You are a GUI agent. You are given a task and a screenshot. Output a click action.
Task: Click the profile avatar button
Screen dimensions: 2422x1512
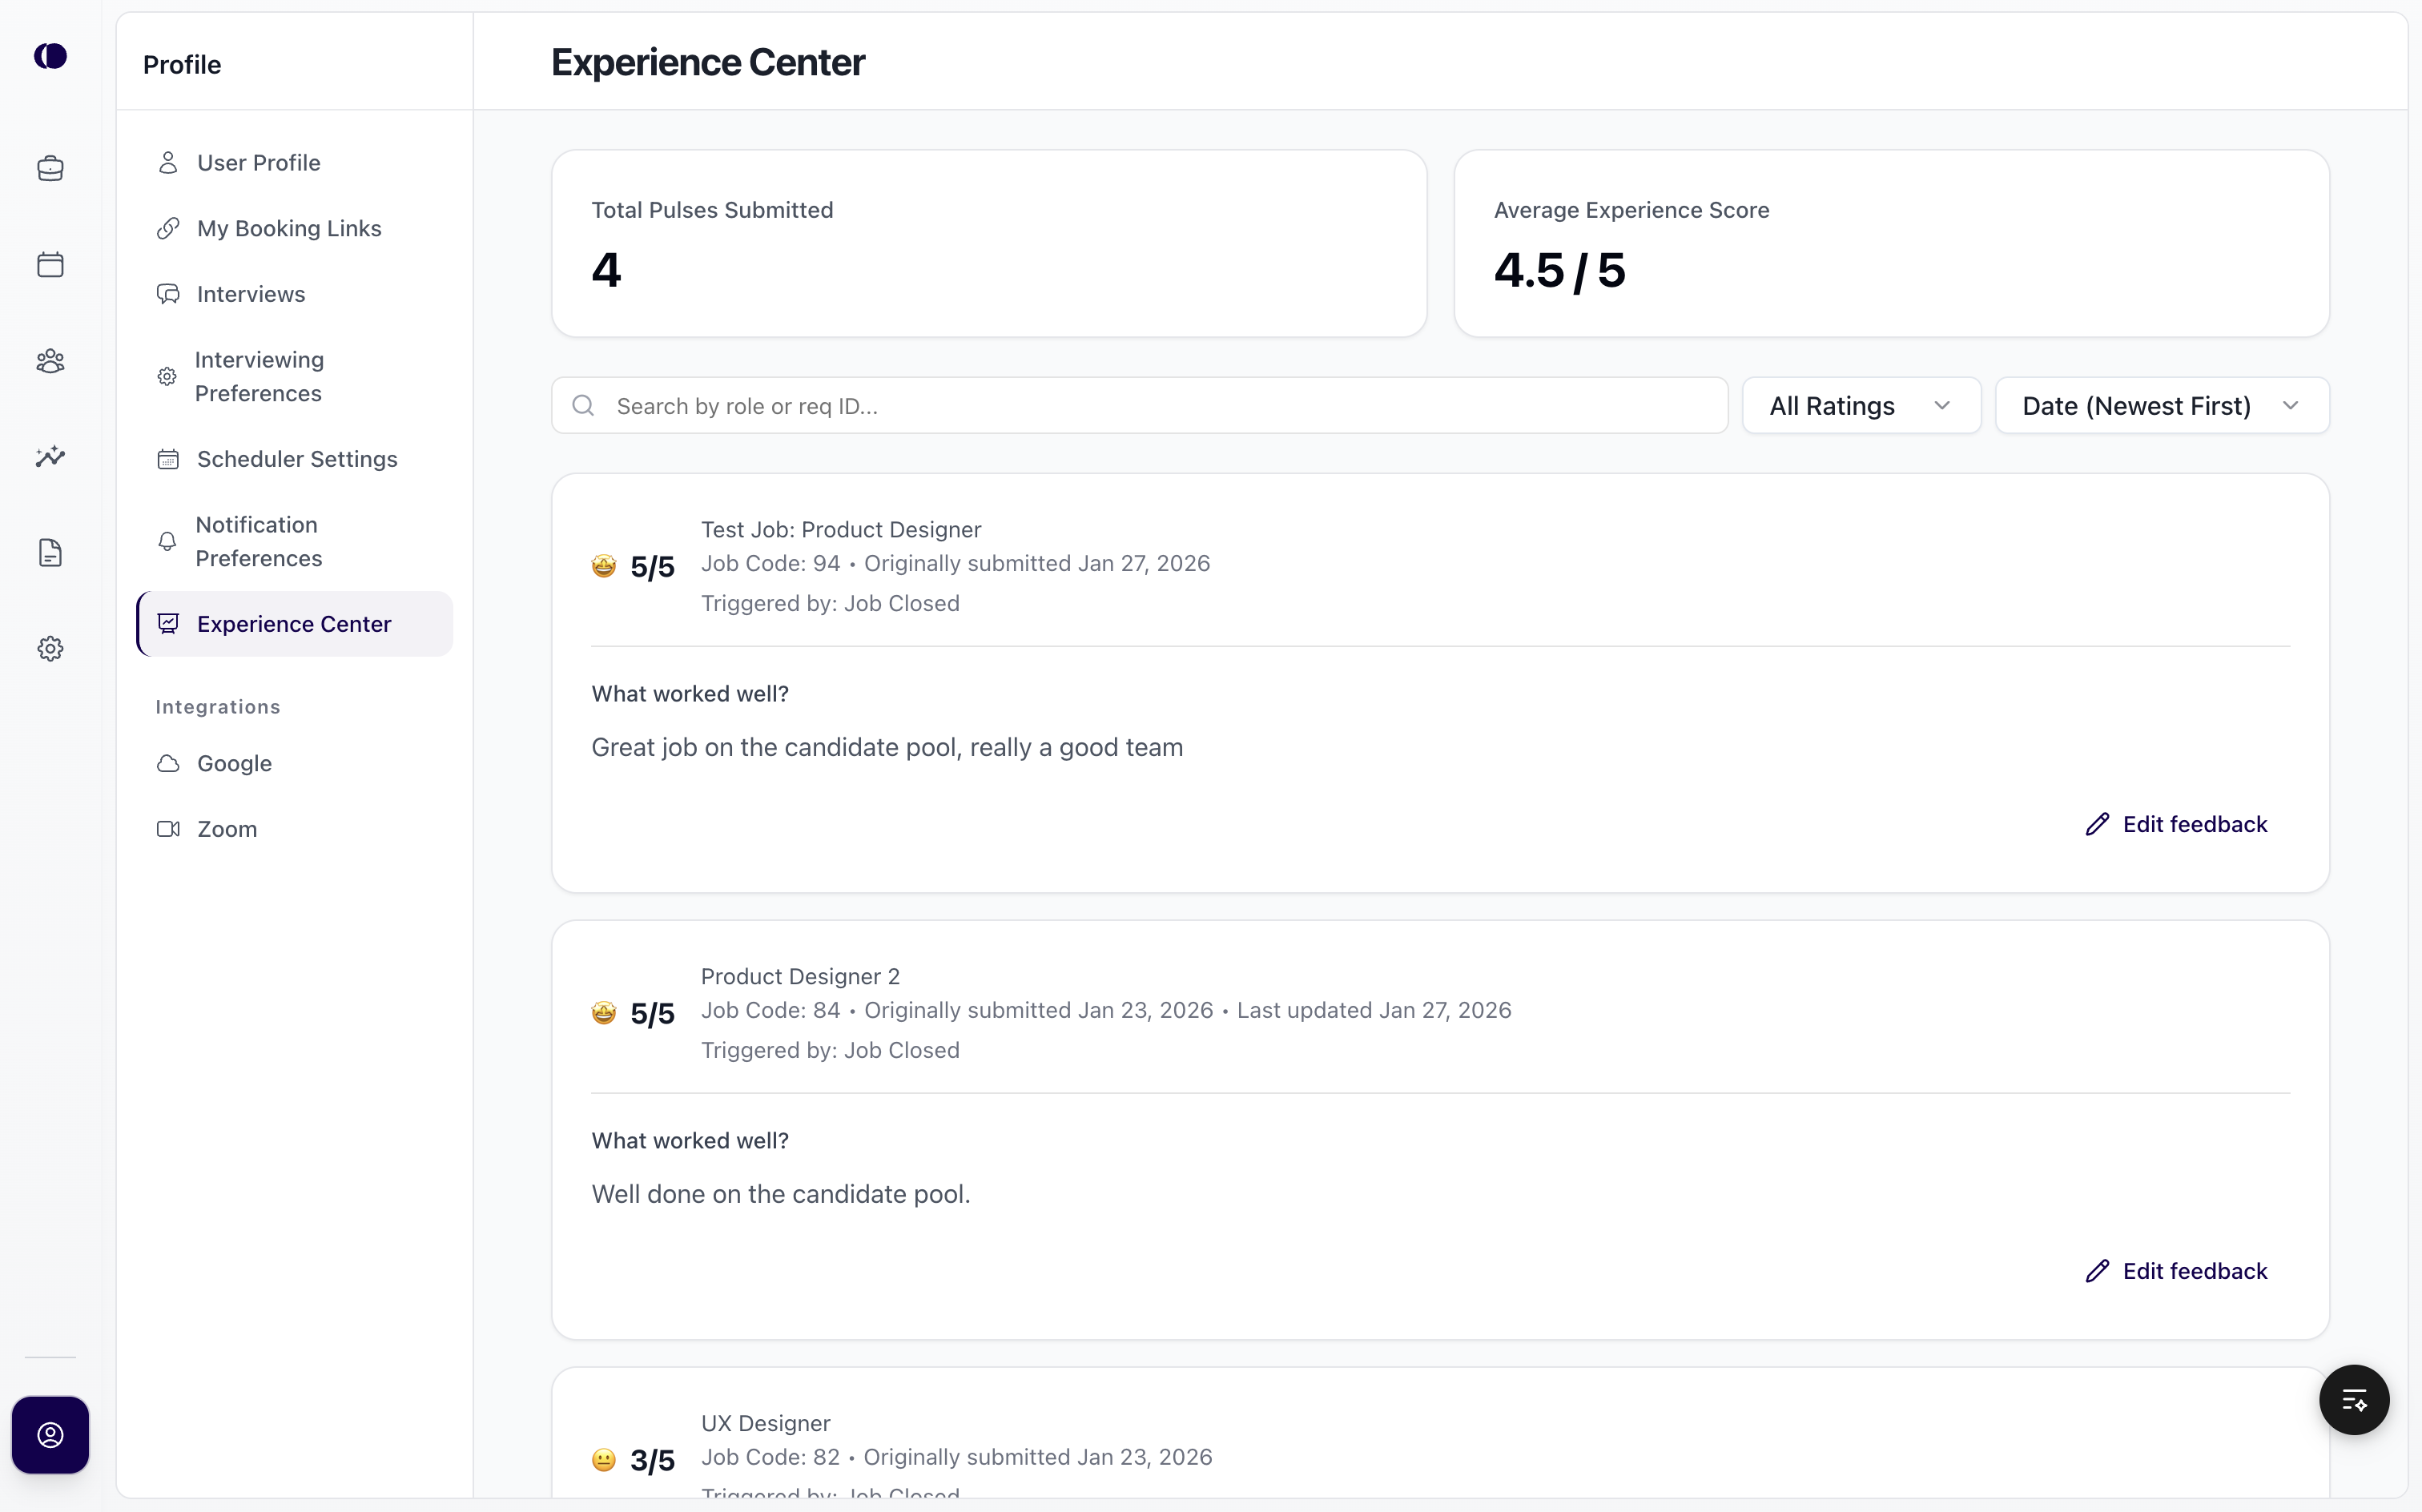point(50,1435)
